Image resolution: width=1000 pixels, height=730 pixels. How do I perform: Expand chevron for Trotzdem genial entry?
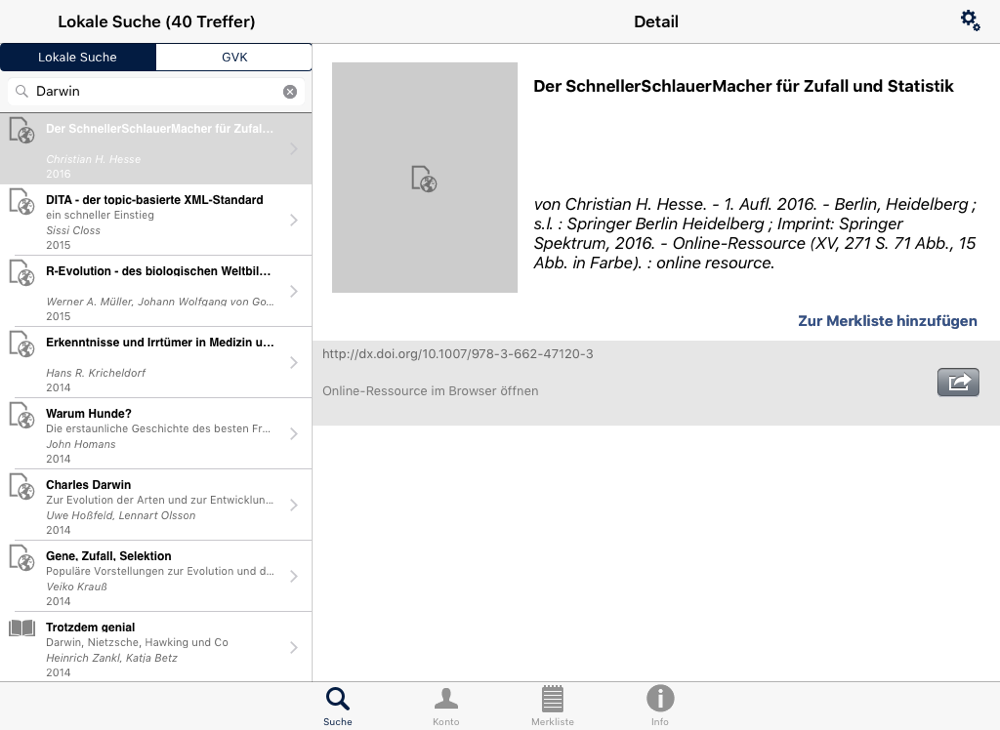coord(293,648)
